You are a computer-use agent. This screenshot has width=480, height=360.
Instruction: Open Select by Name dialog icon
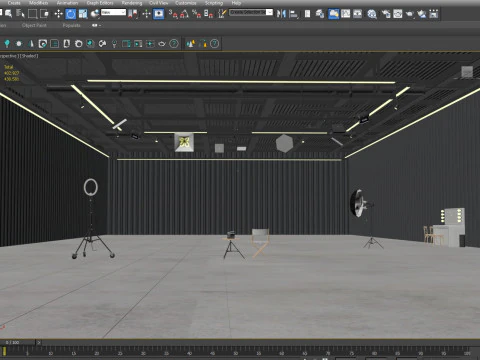[20, 14]
